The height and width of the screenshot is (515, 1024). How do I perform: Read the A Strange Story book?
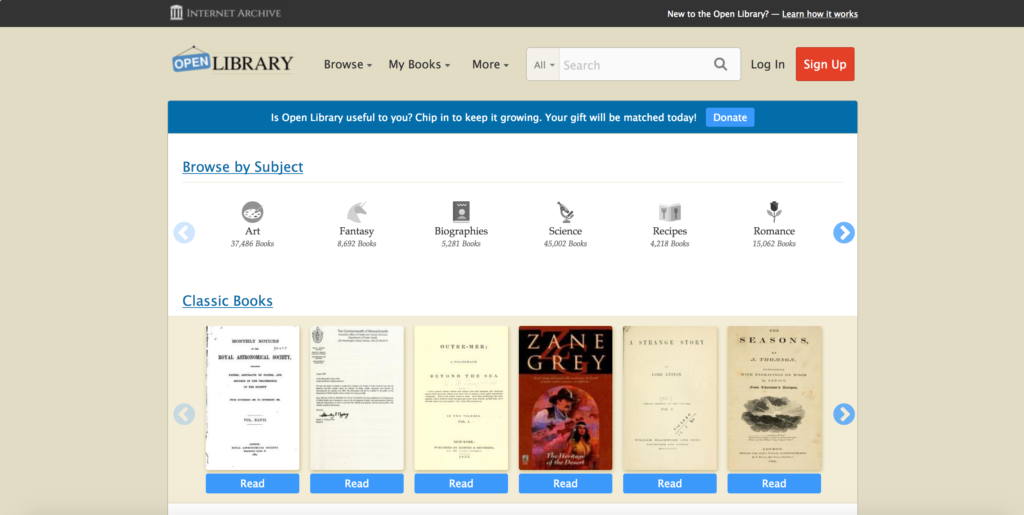click(x=670, y=484)
